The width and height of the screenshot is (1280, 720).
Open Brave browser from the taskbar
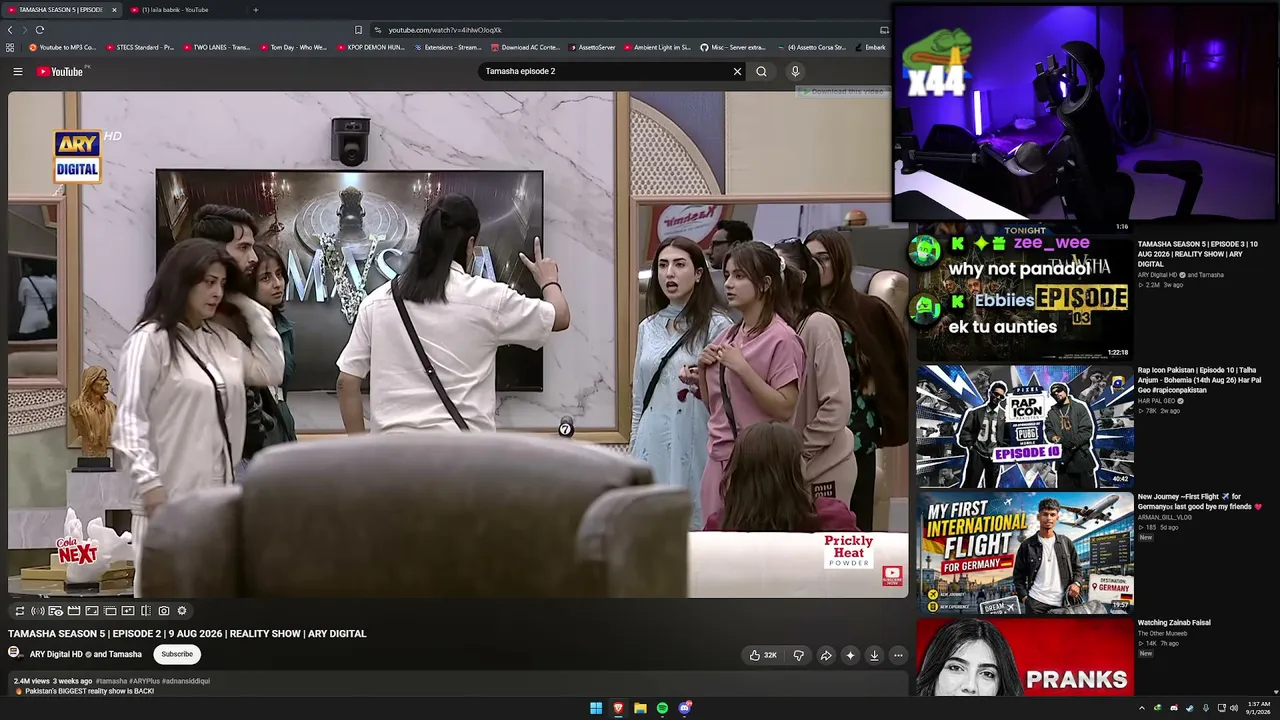click(618, 708)
